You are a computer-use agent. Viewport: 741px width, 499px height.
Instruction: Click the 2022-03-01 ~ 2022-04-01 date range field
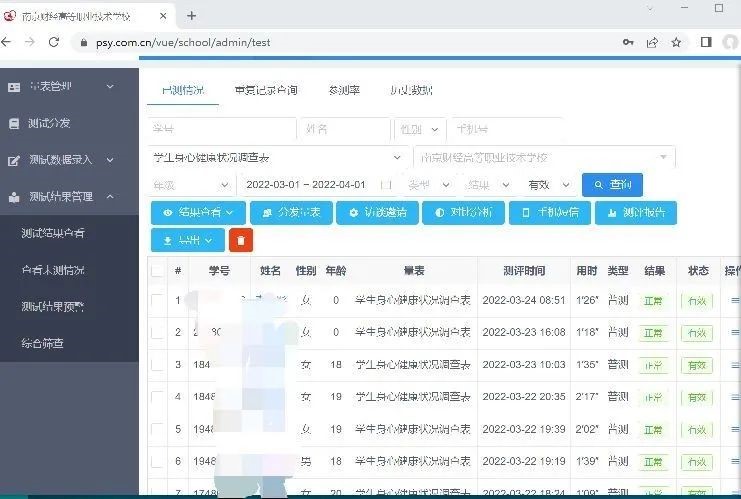[x=305, y=185]
